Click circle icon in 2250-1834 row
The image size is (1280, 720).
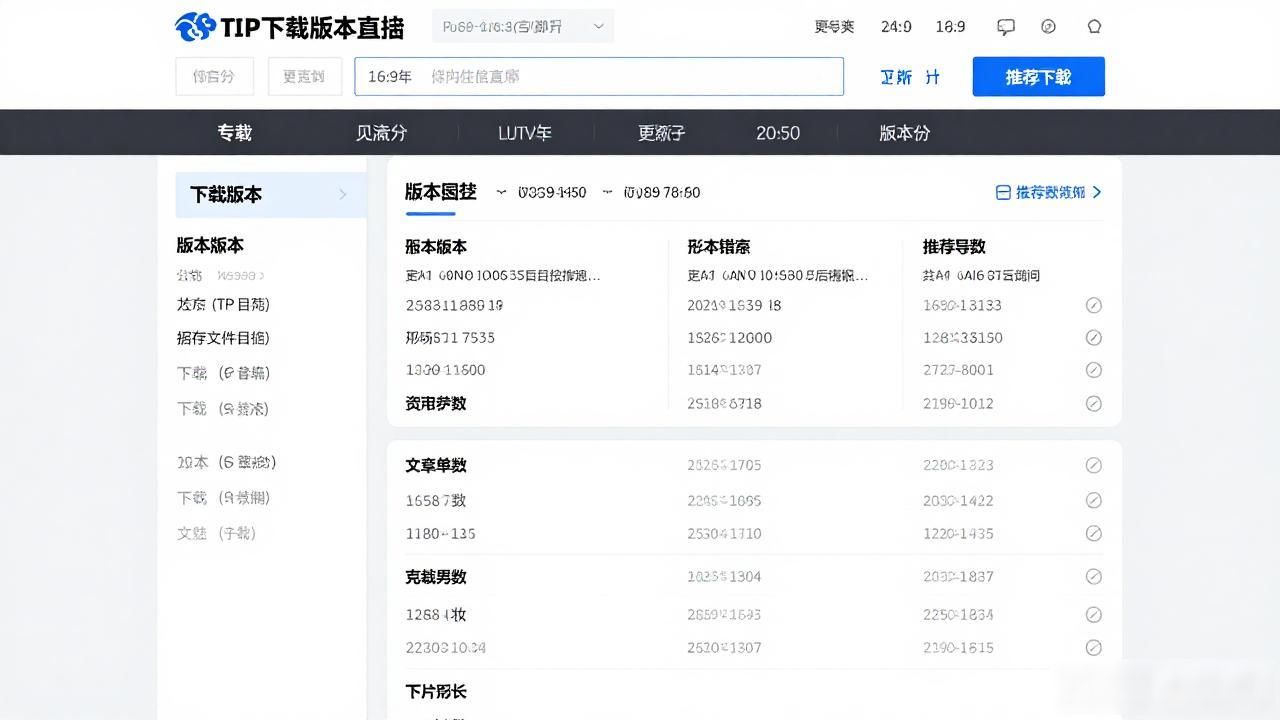[x=1094, y=614]
